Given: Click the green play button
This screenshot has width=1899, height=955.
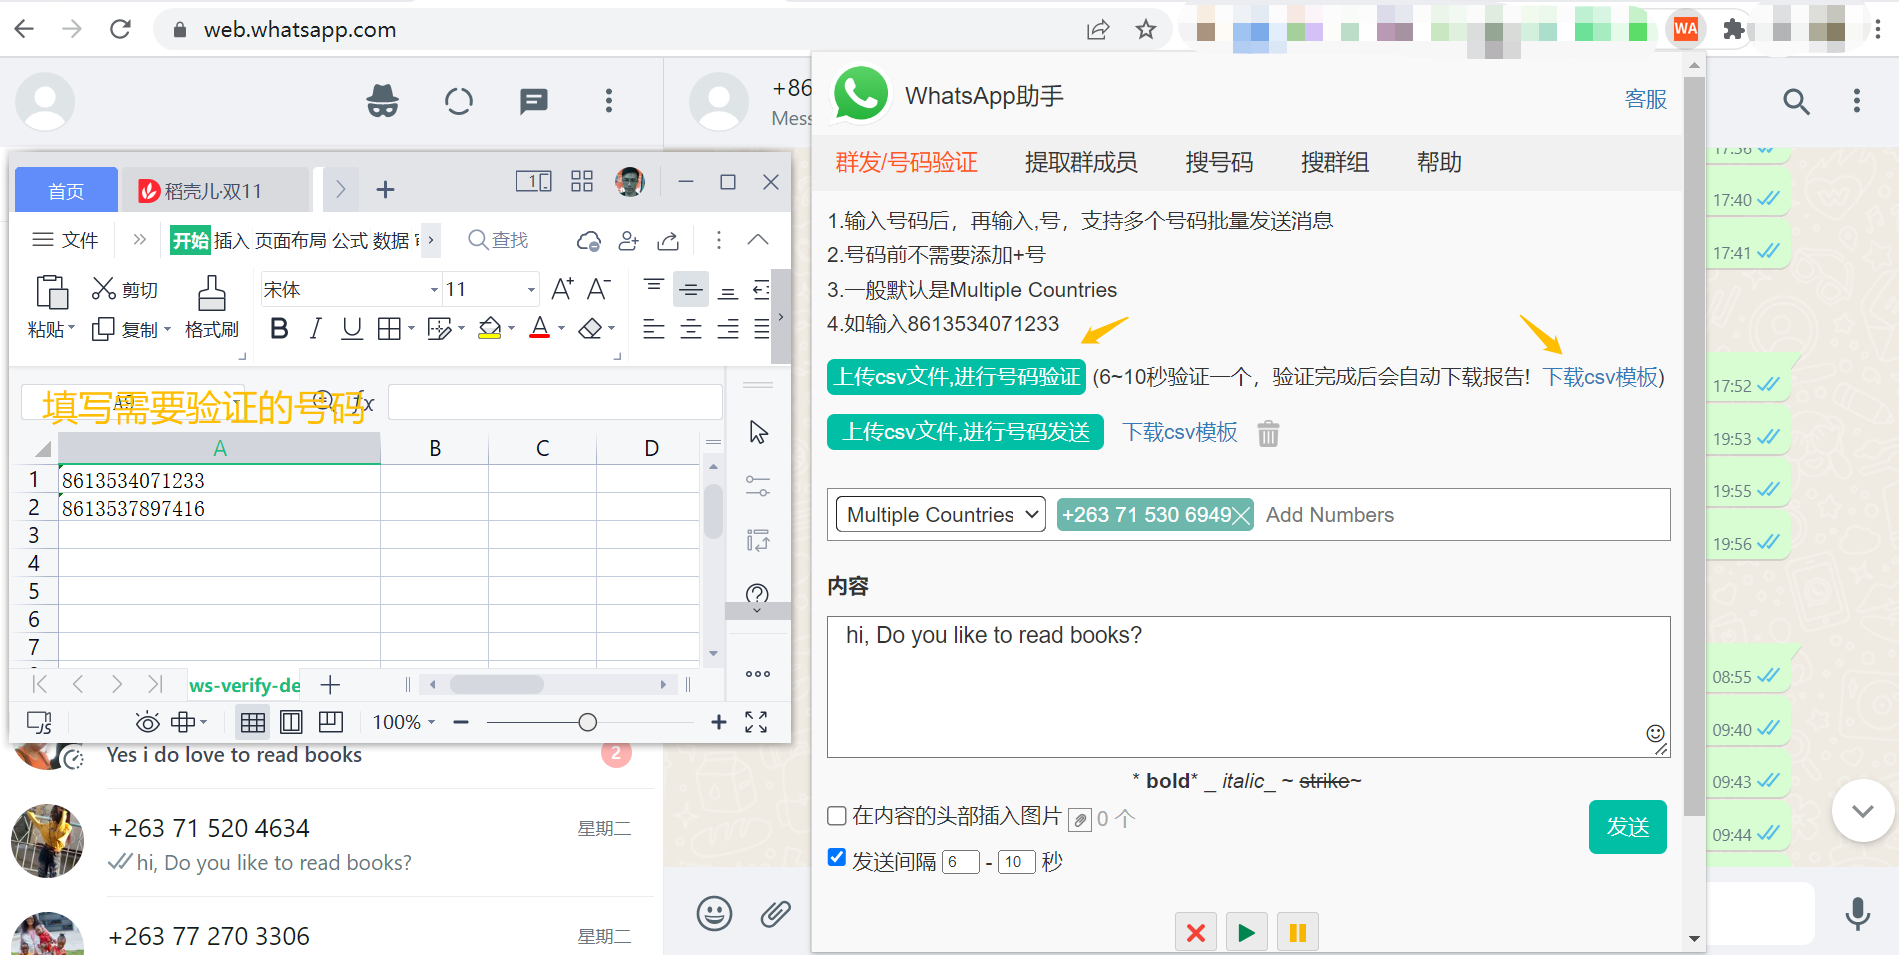Looking at the screenshot, I should coord(1246,933).
